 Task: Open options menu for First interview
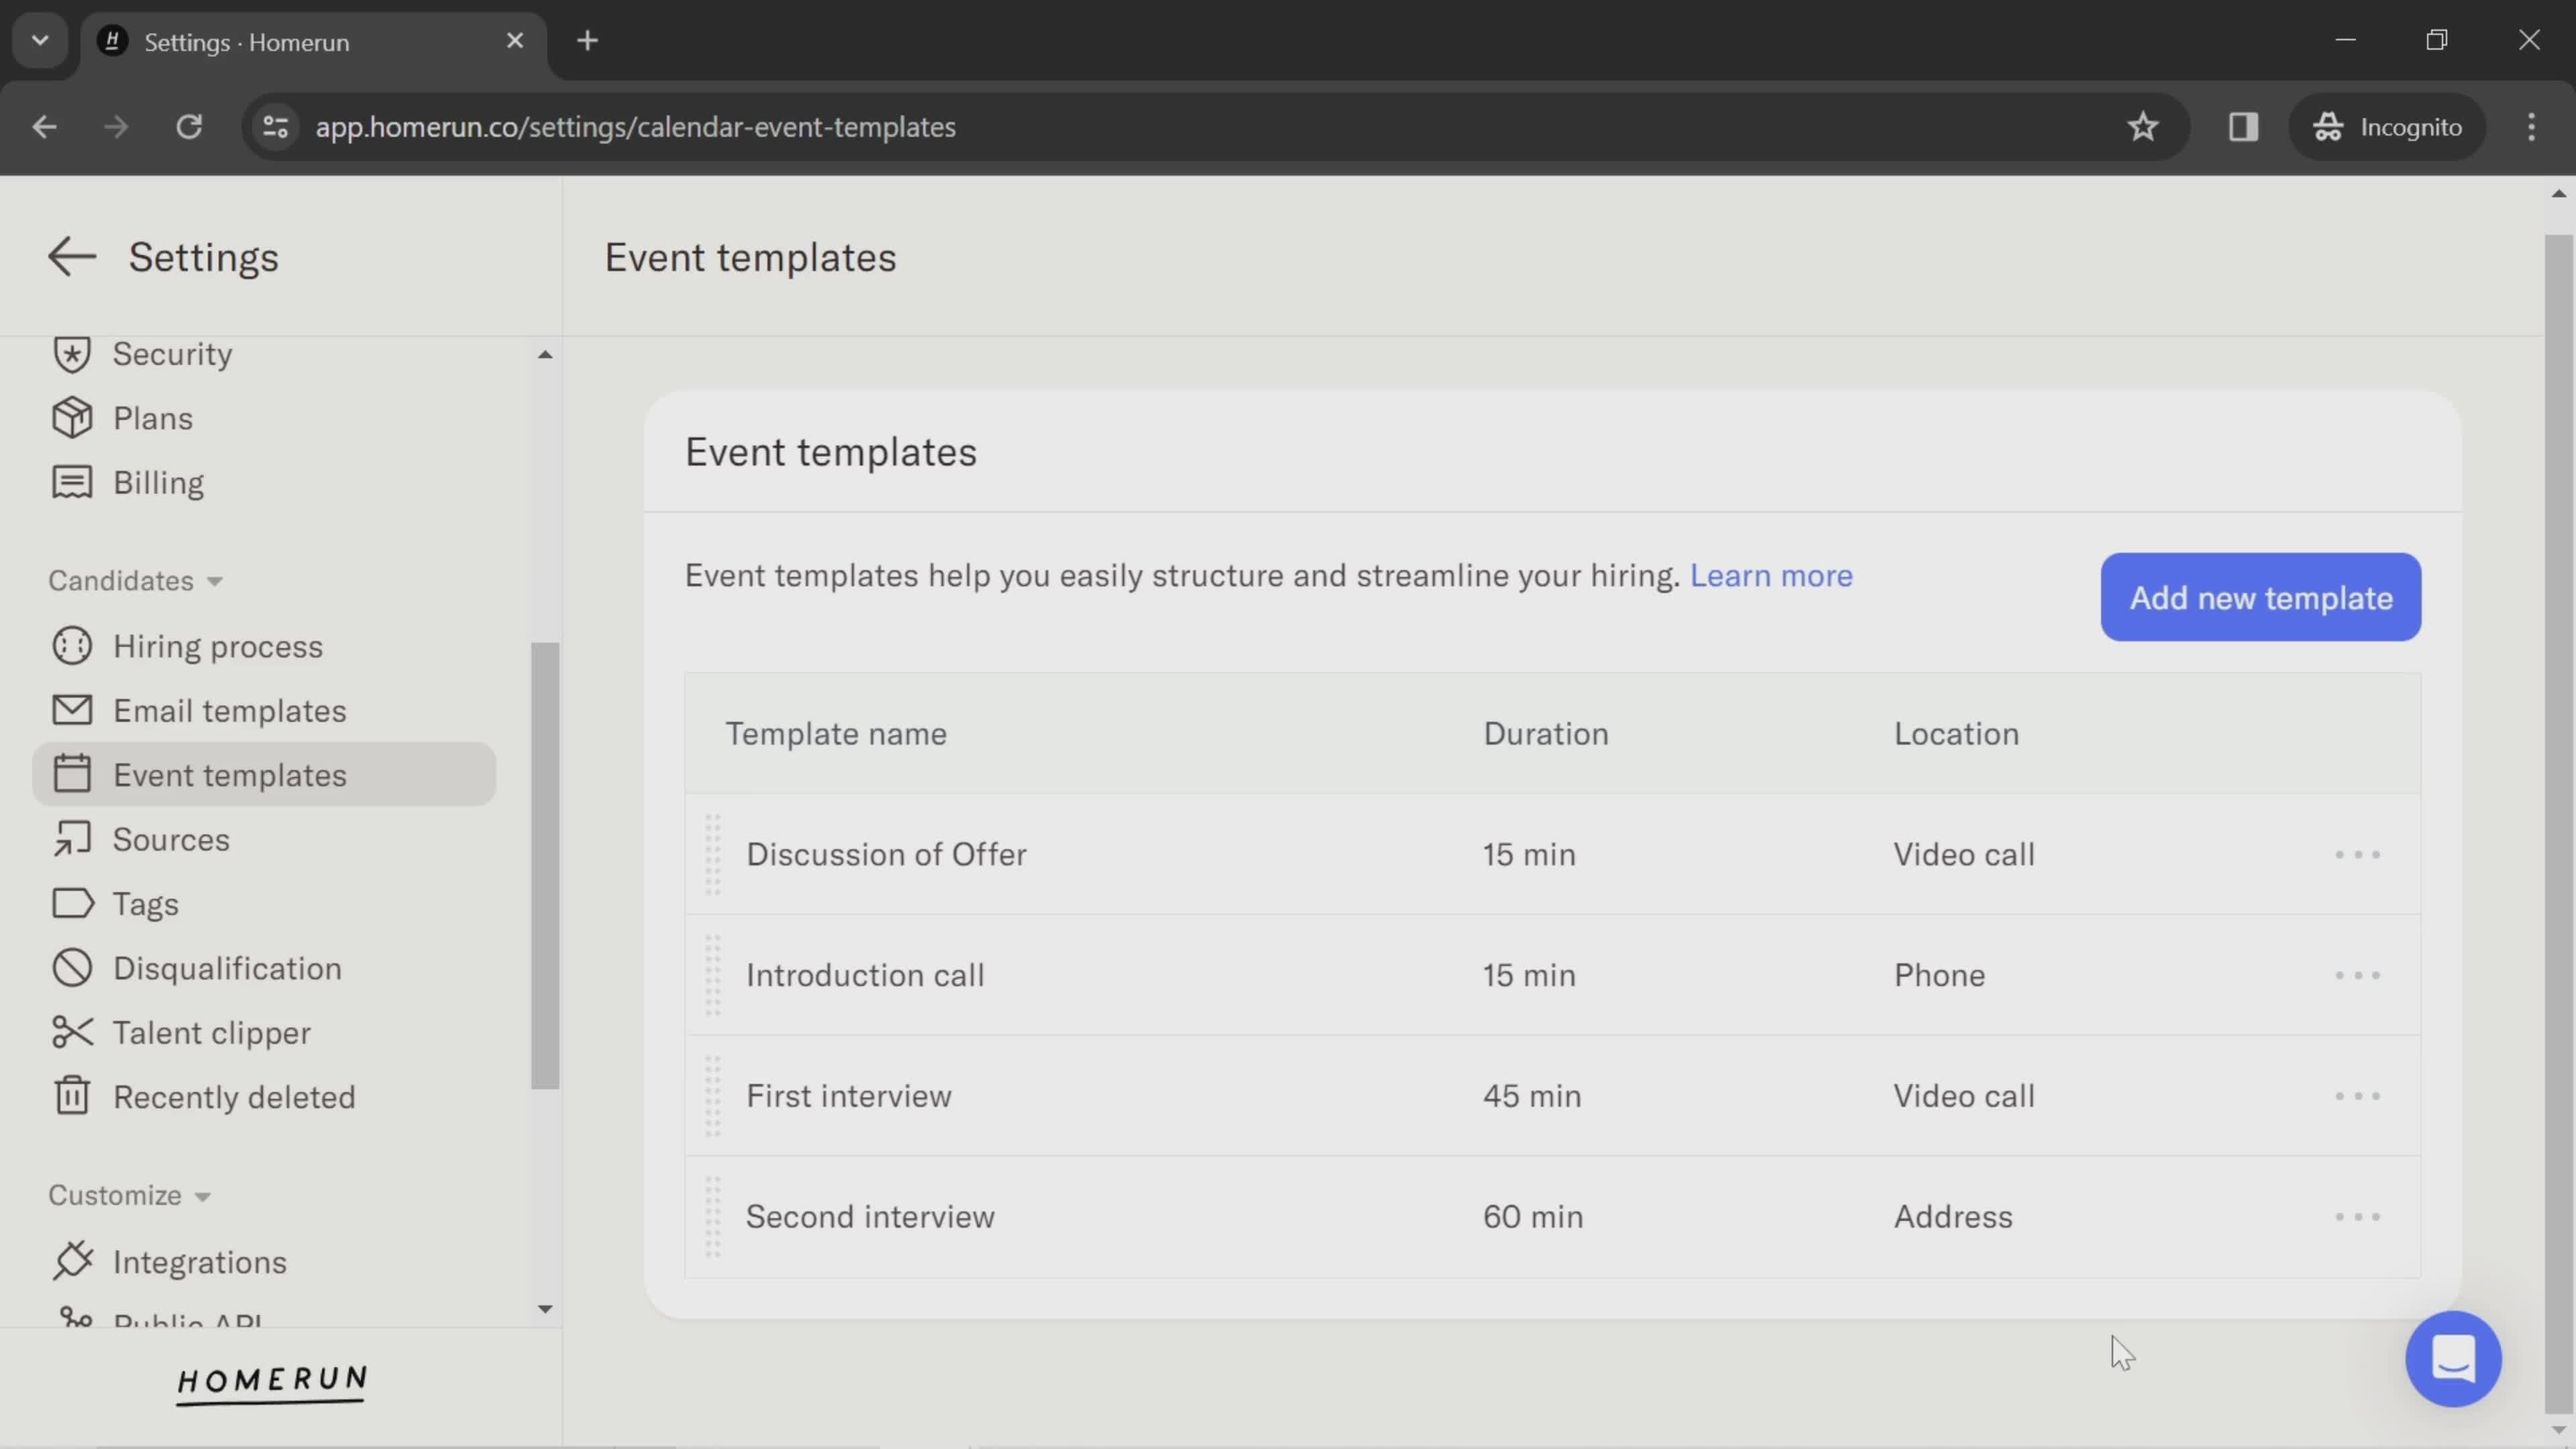2359,1095
